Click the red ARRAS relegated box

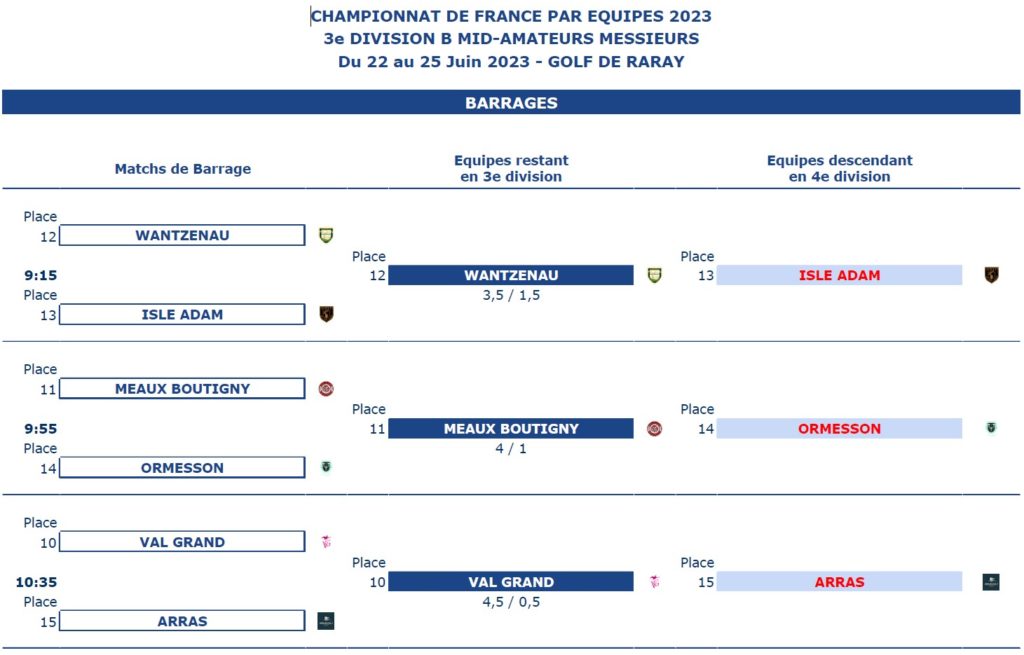(x=839, y=582)
